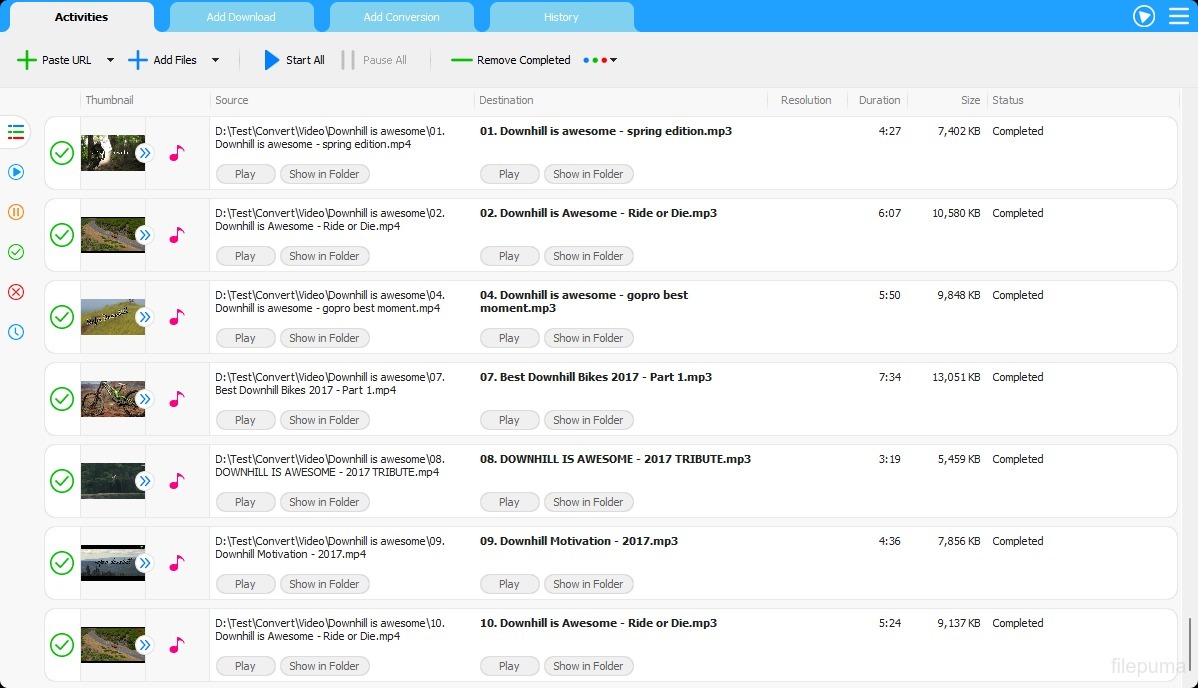This screenshot has height=688, width=1198.
Task: Expand the Add Files dropdown arrow
Action: tap(215, 60)
